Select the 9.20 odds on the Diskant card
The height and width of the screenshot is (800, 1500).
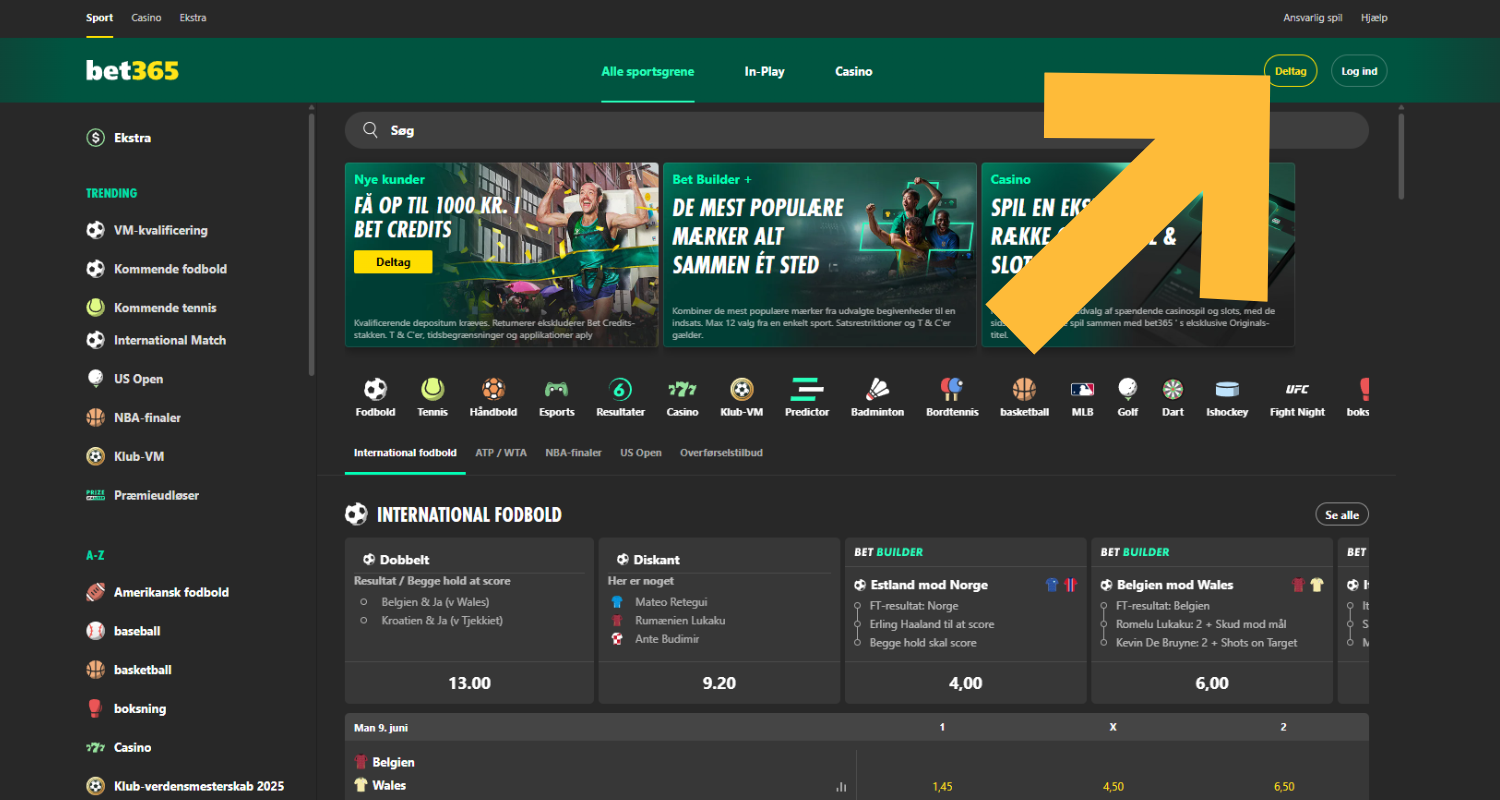719,683
